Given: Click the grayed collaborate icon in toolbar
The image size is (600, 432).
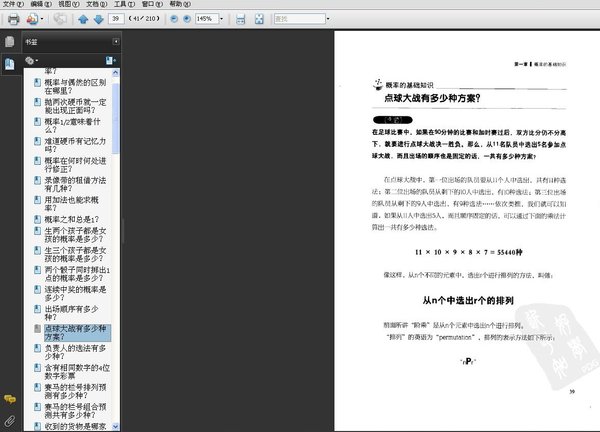Looking at the screenshot, I should pos(60,19).
